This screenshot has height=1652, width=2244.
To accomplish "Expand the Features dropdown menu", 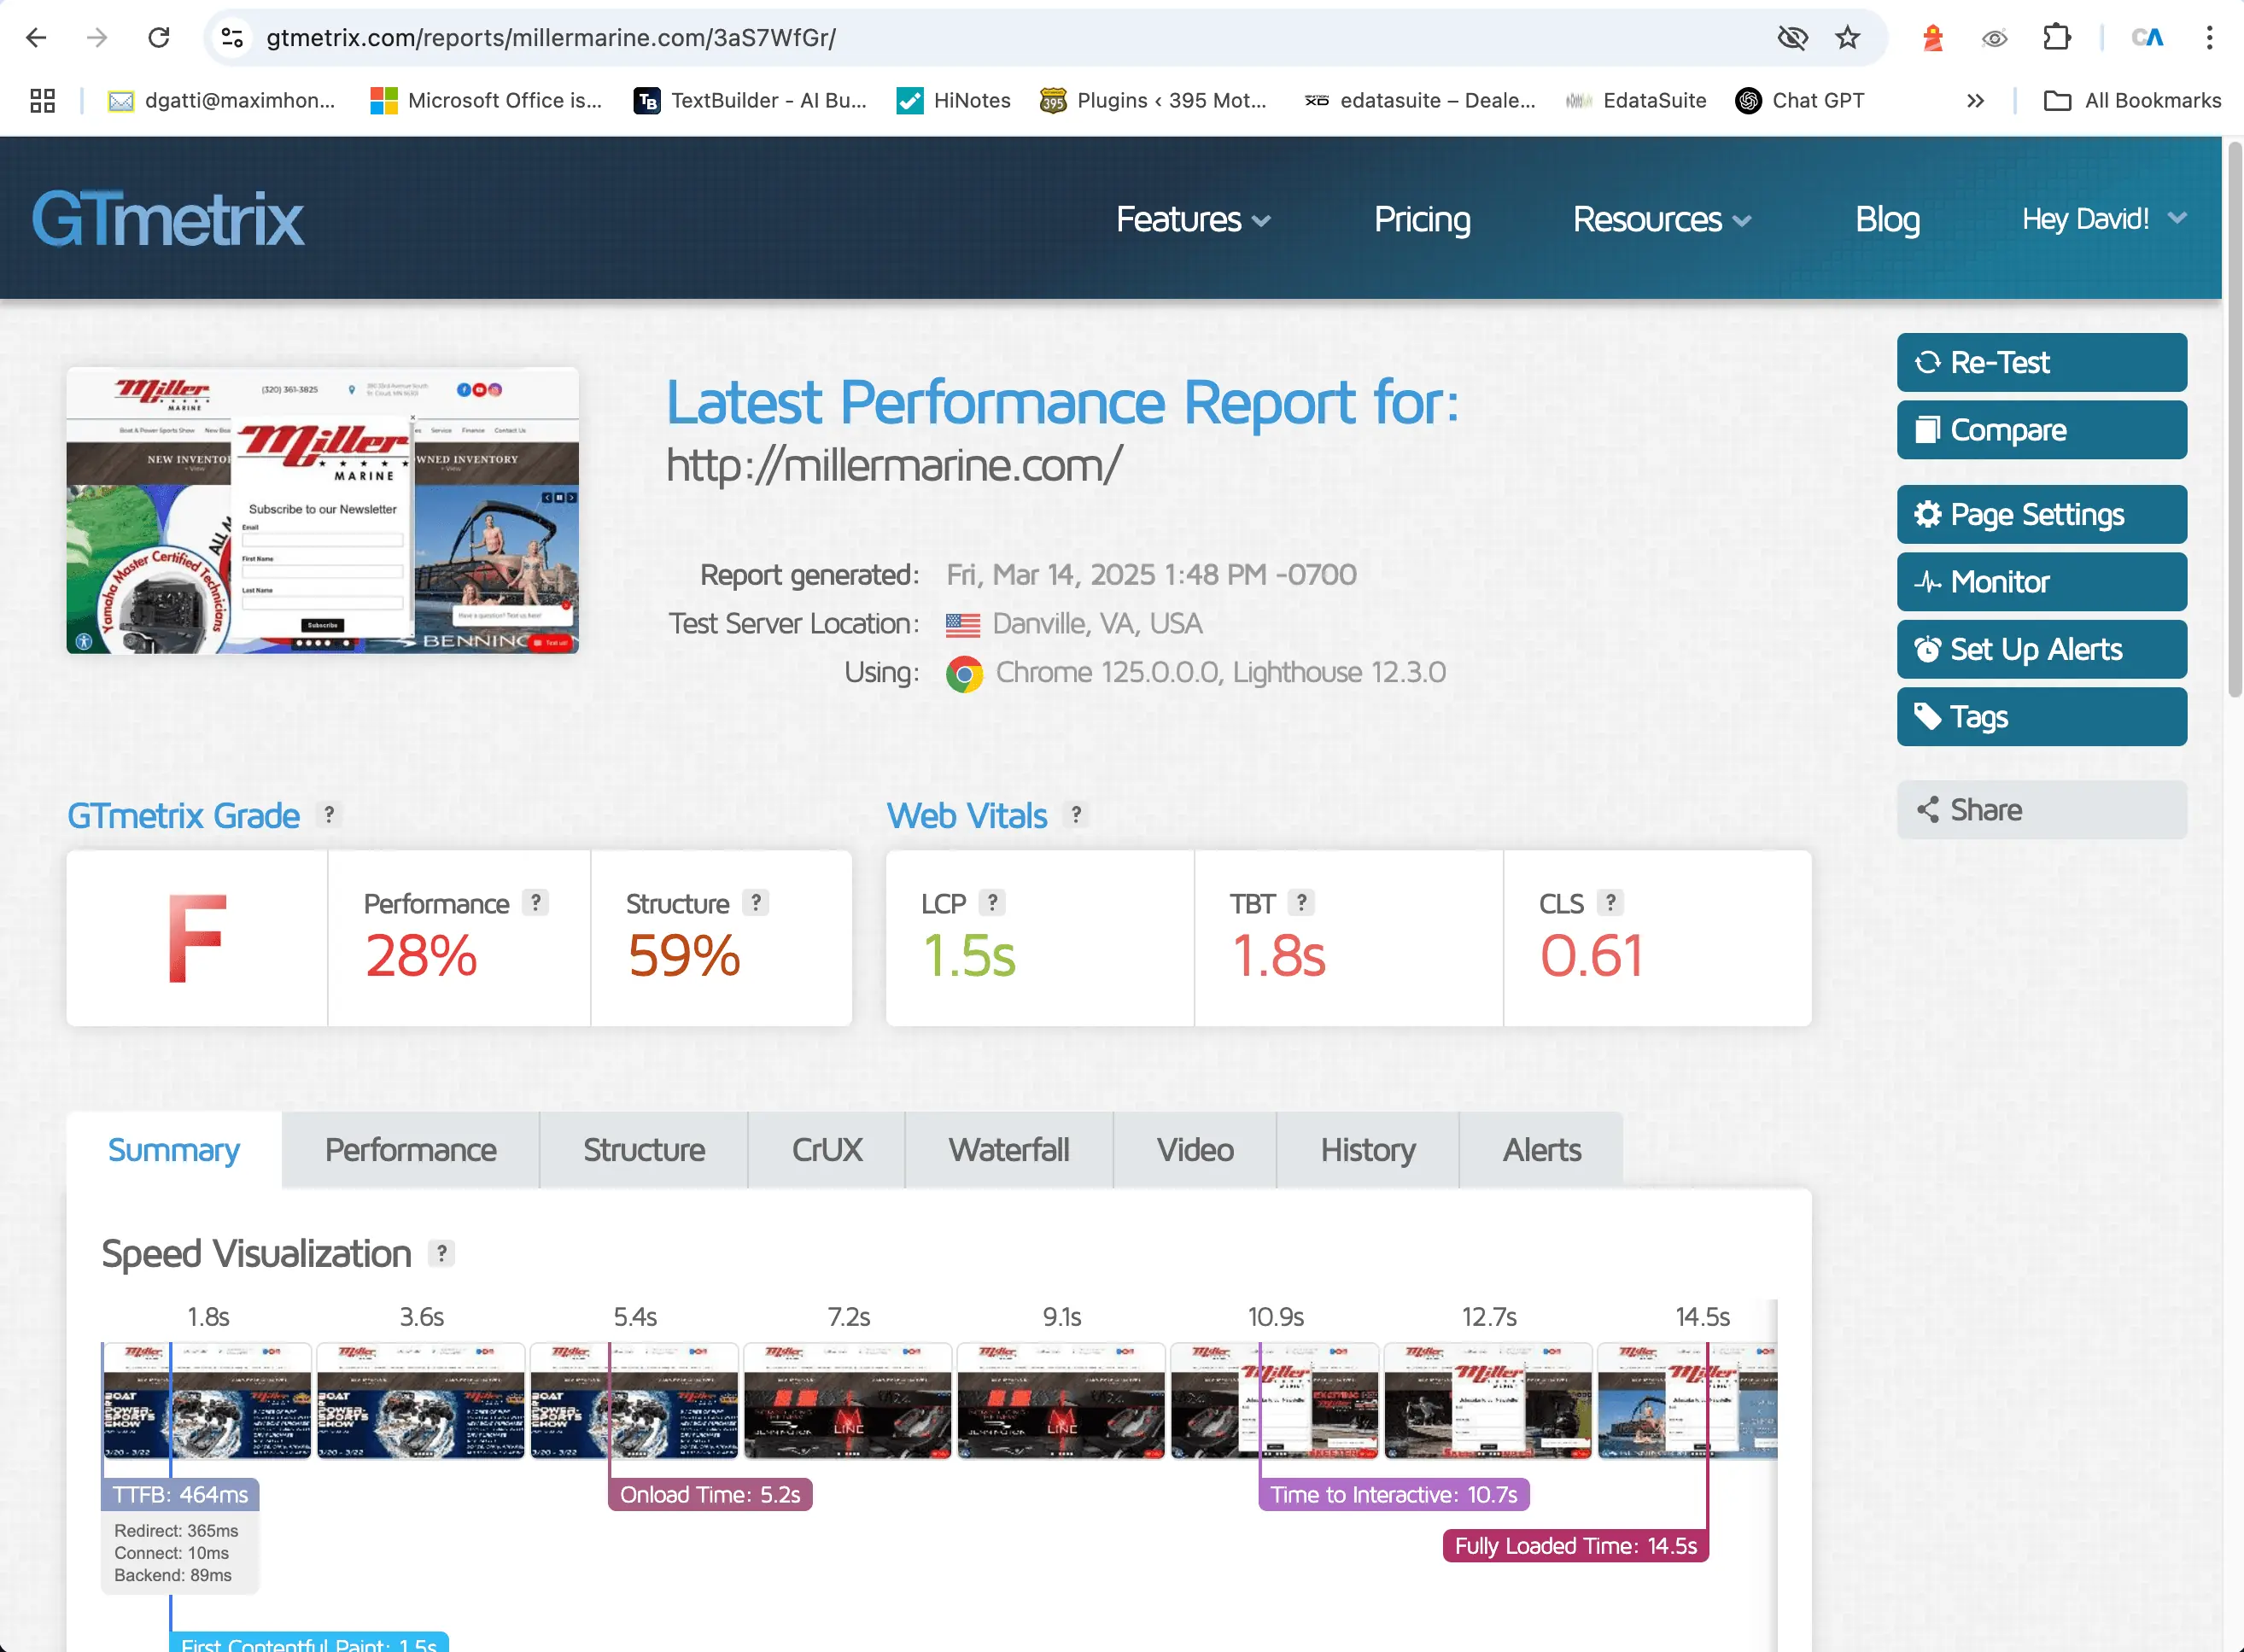I will [1192, 220].
